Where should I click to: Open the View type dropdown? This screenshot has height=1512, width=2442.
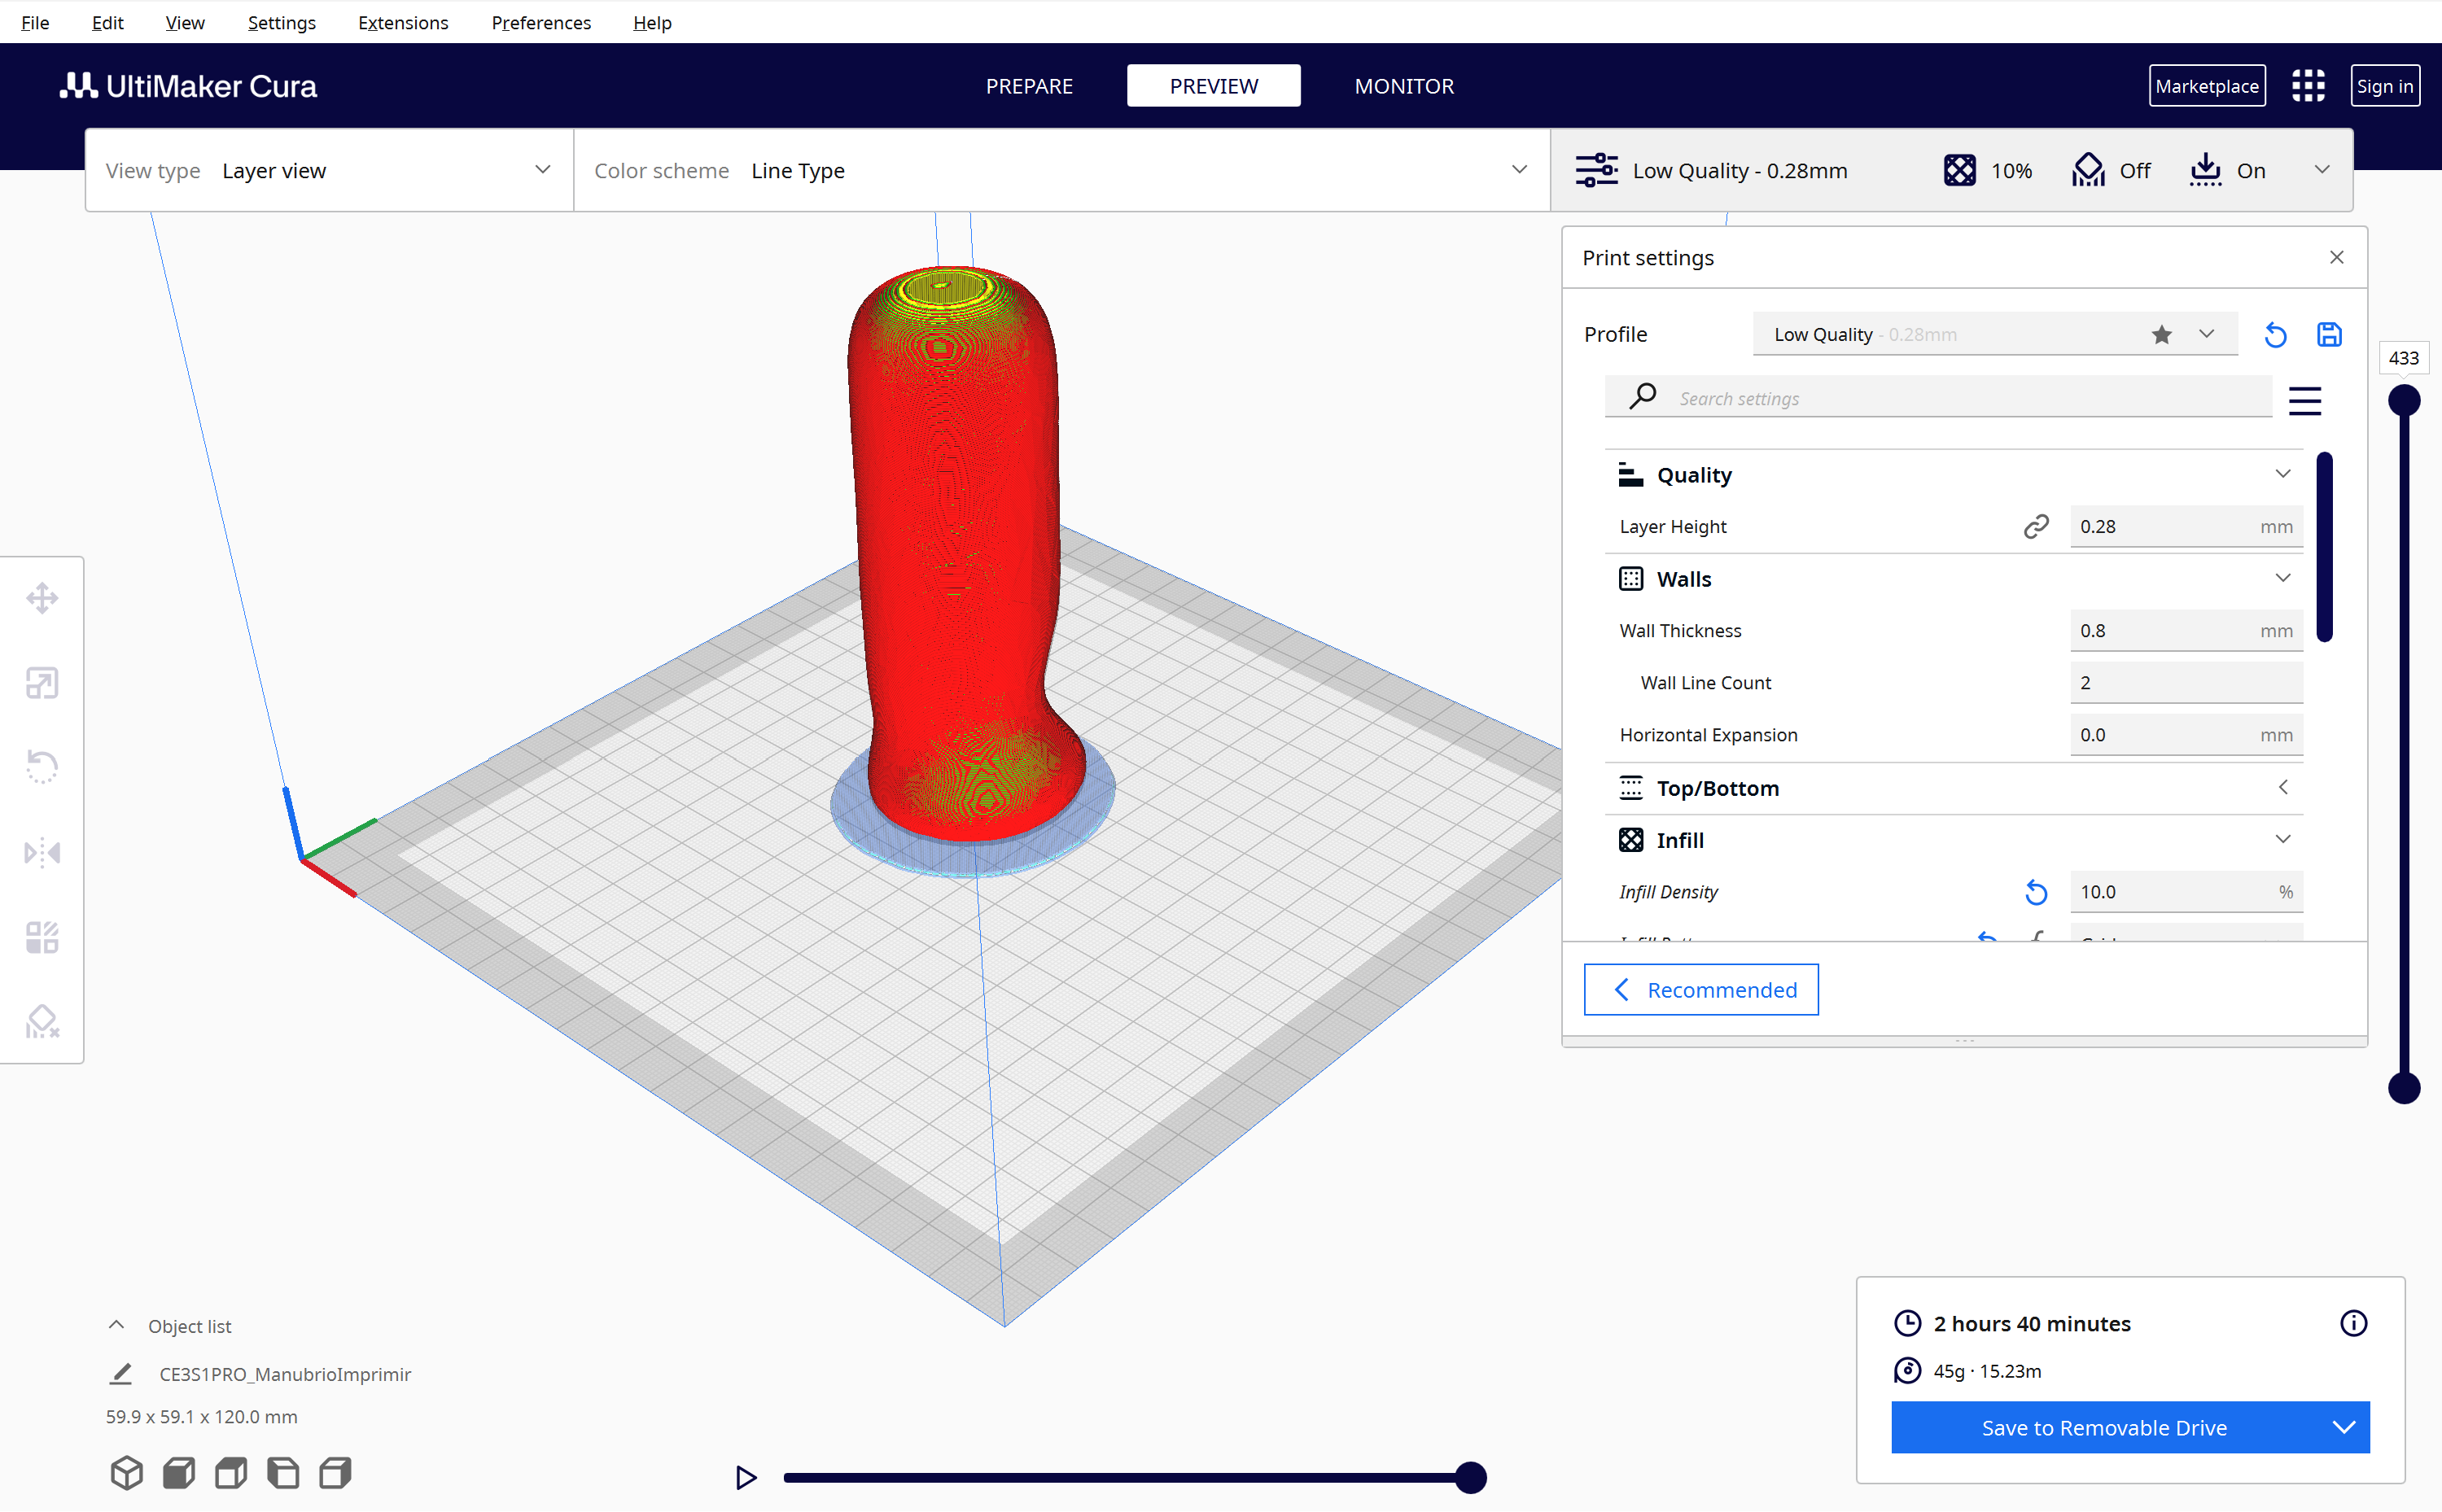coord(329,170)
